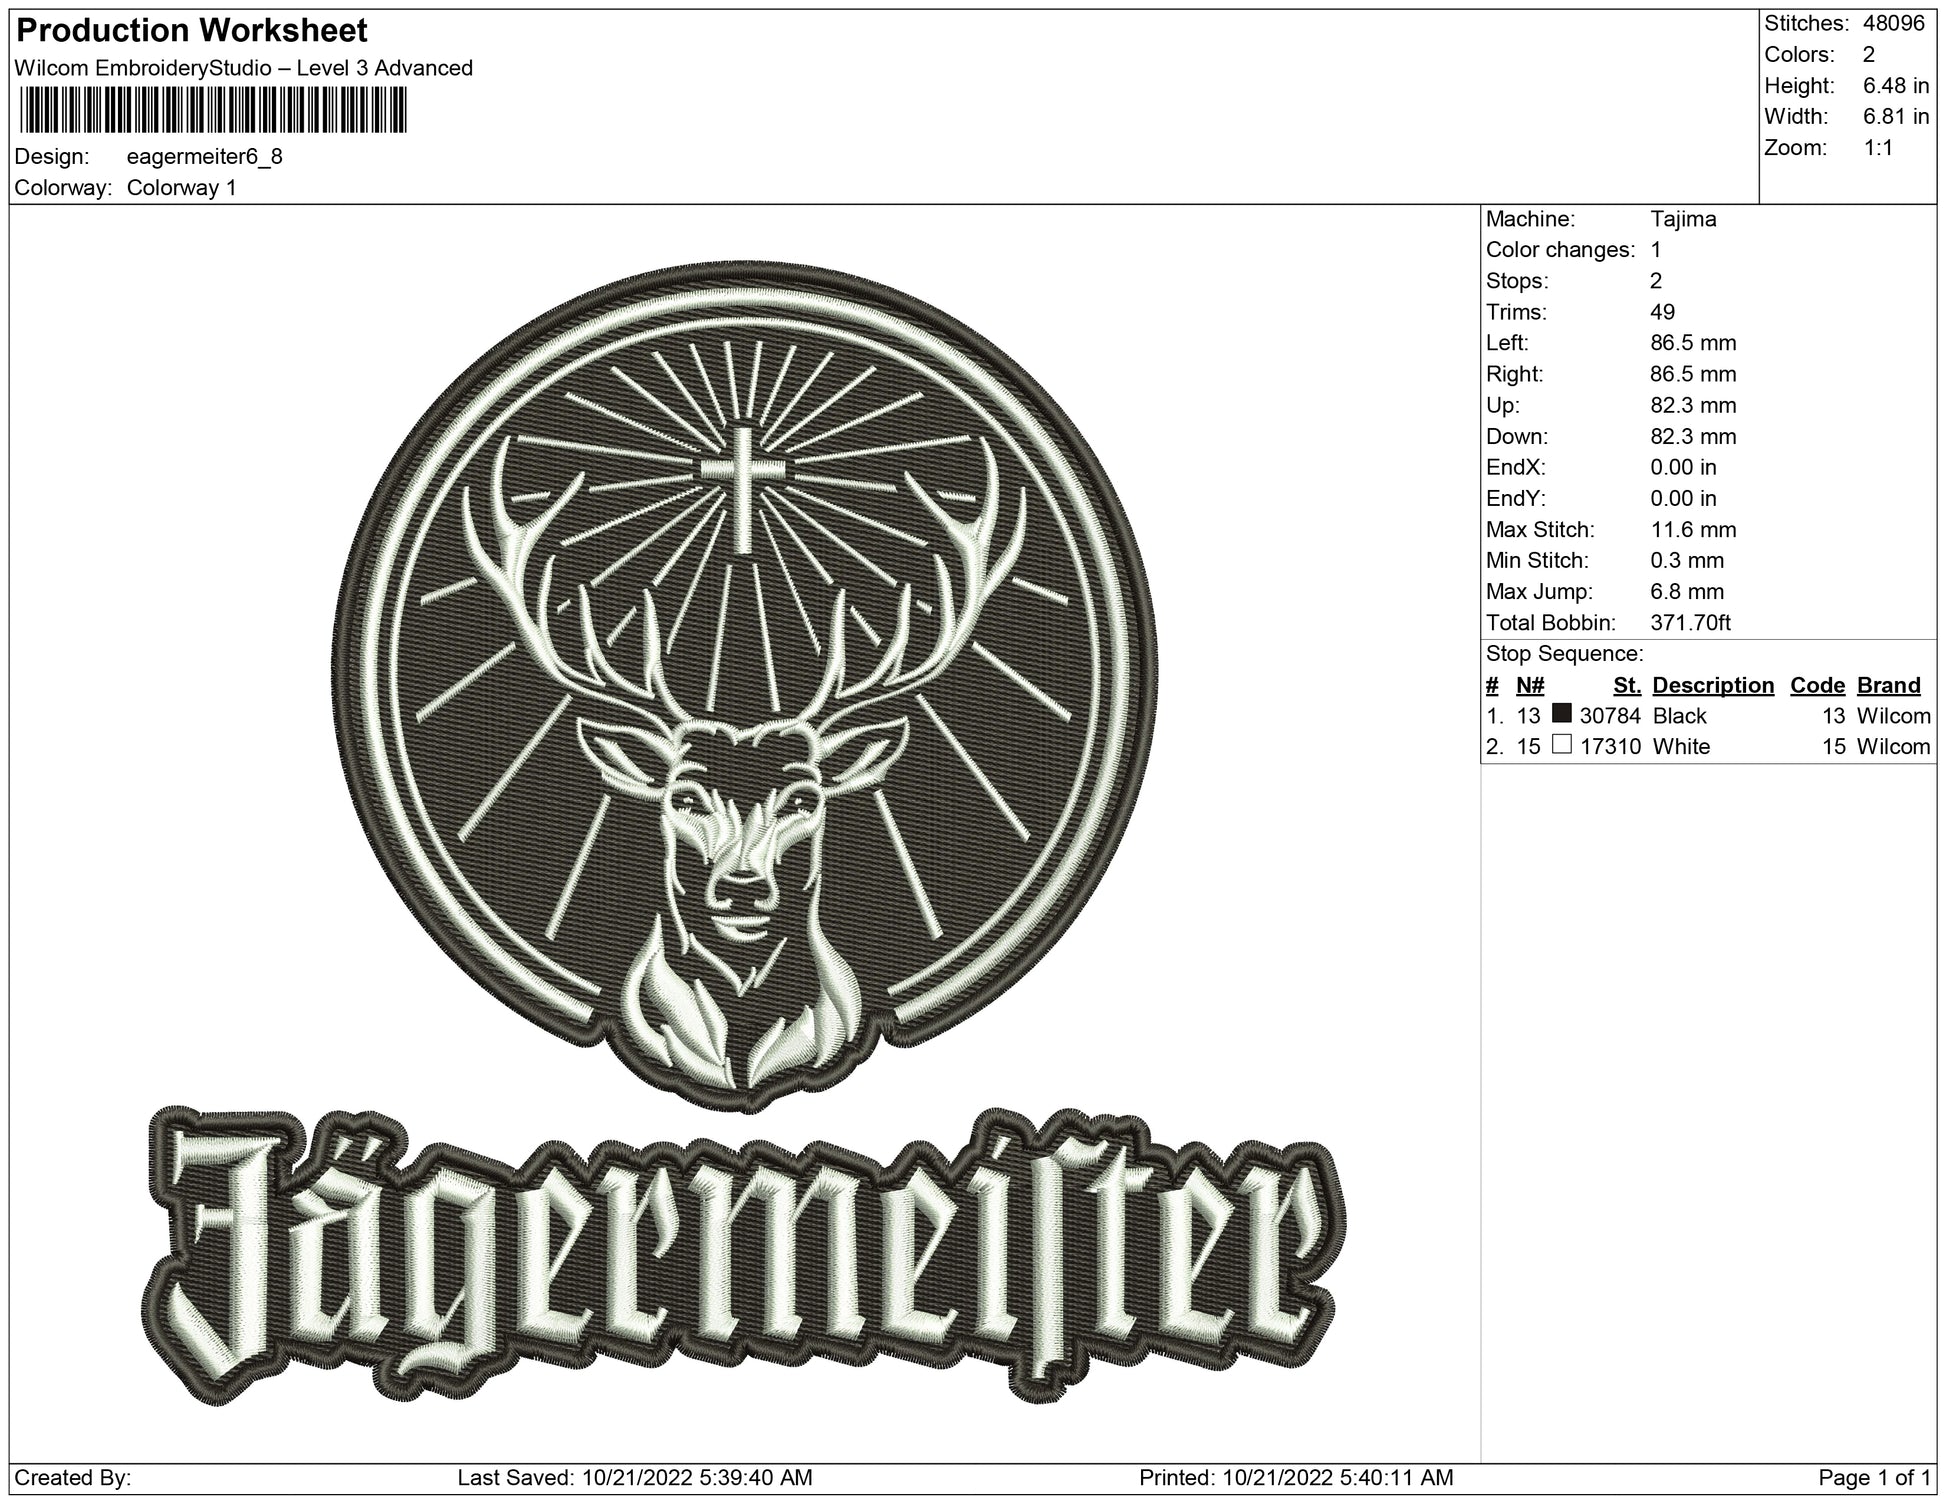1946x1497 pixels.
Task: Click the Description column header
Action: [1712, 685]
